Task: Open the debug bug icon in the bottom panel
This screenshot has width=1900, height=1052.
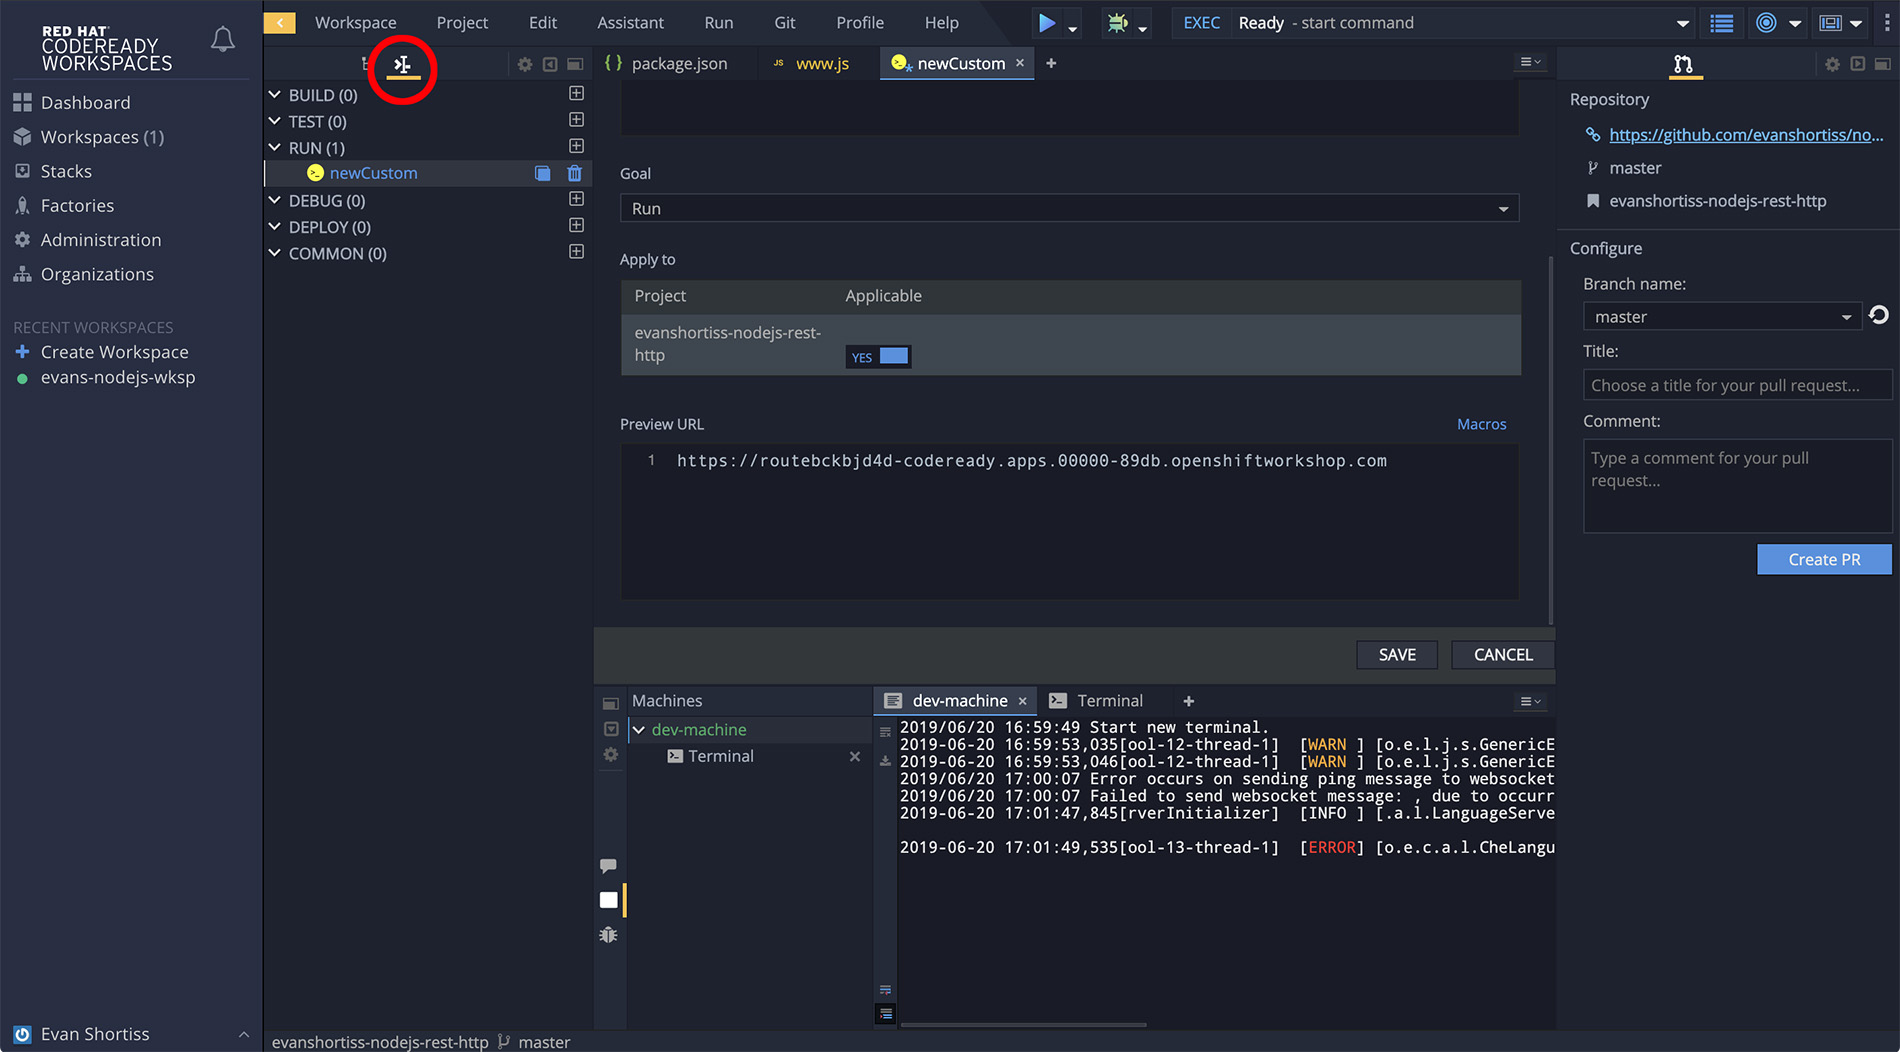Action: 608,935
